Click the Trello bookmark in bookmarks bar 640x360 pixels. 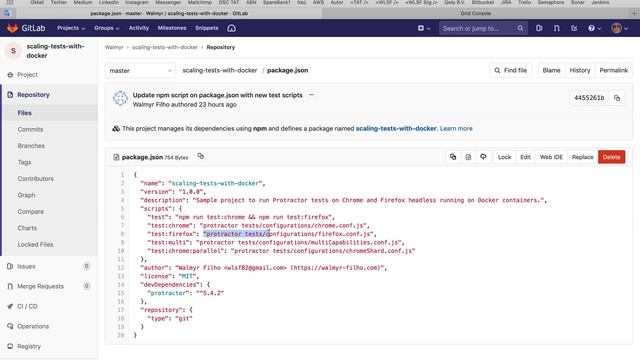(524, 2)
